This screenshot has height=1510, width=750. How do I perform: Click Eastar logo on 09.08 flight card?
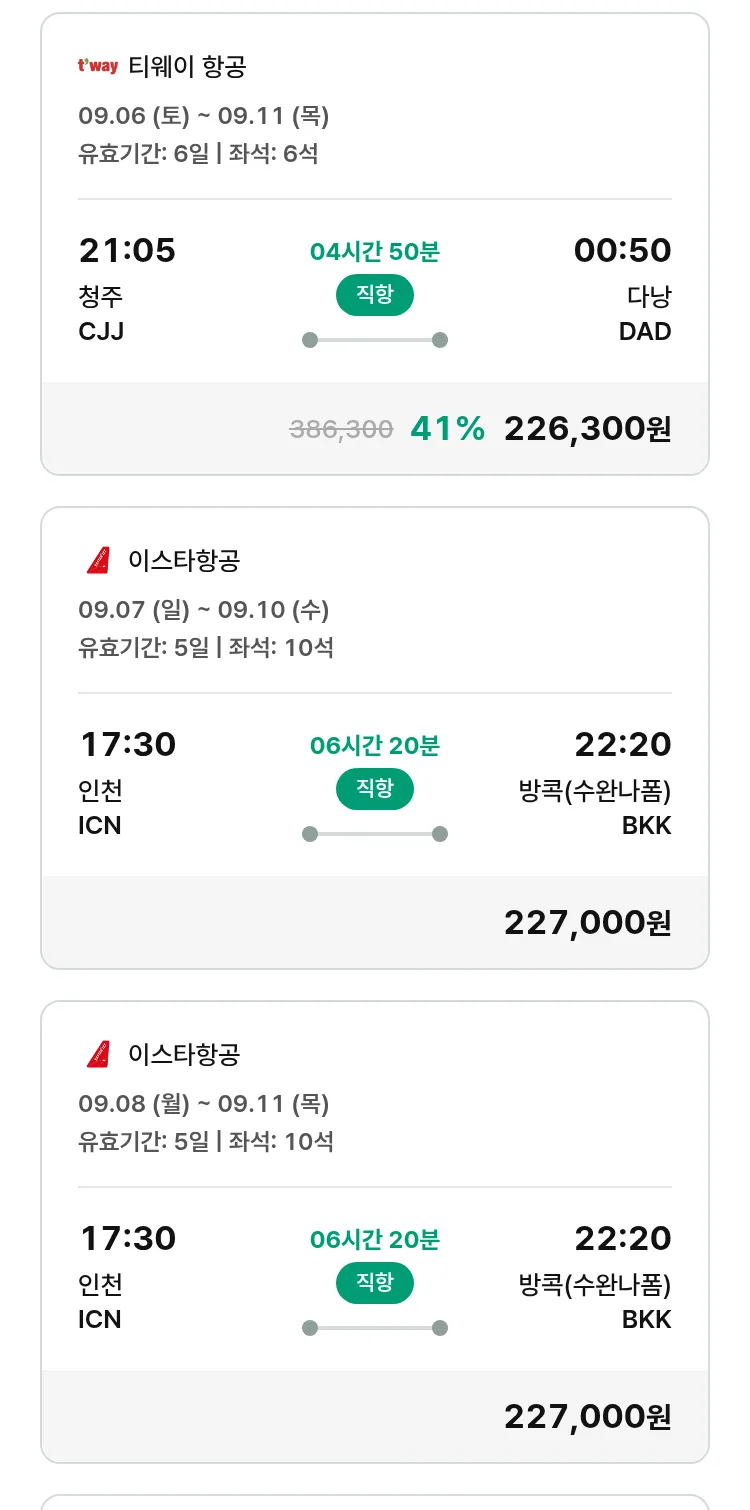click(x=98, y=1055)
